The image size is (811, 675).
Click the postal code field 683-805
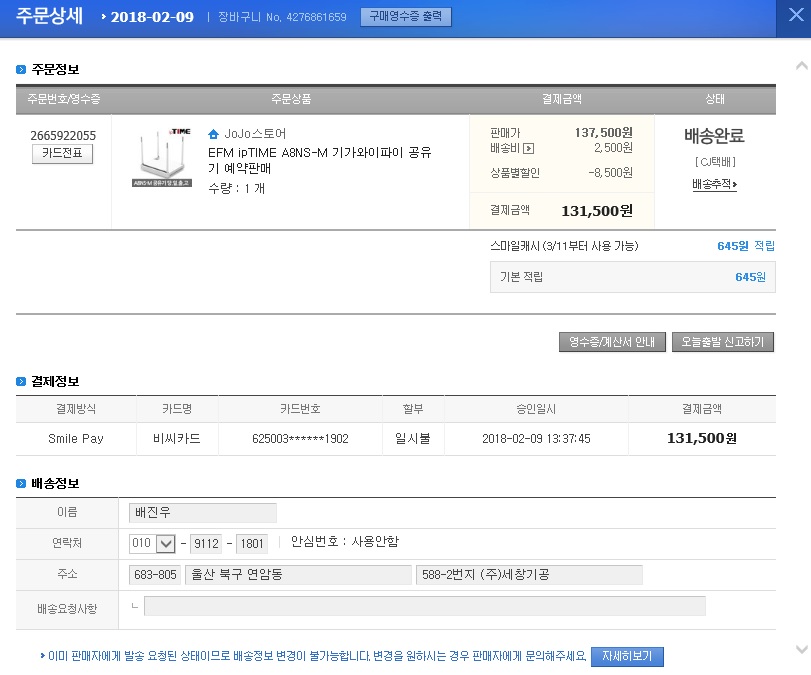pos(155,575)
